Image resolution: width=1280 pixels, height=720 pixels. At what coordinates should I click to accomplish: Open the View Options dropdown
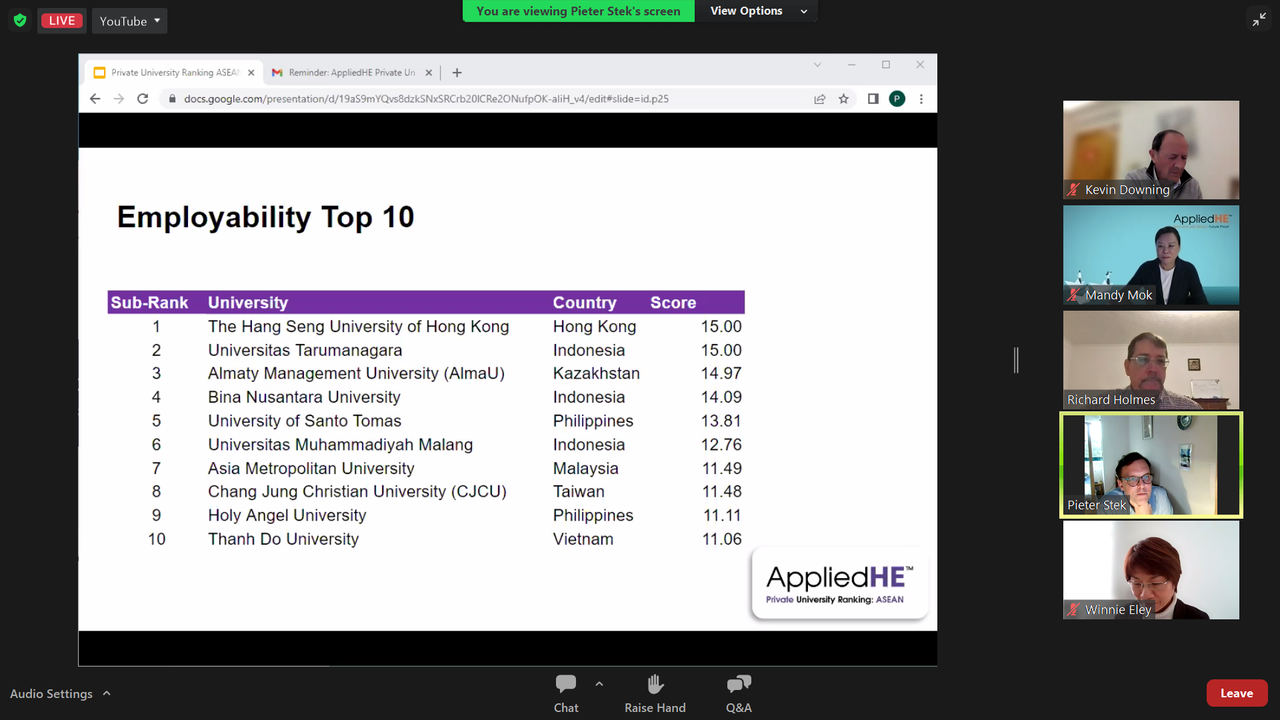759,11
